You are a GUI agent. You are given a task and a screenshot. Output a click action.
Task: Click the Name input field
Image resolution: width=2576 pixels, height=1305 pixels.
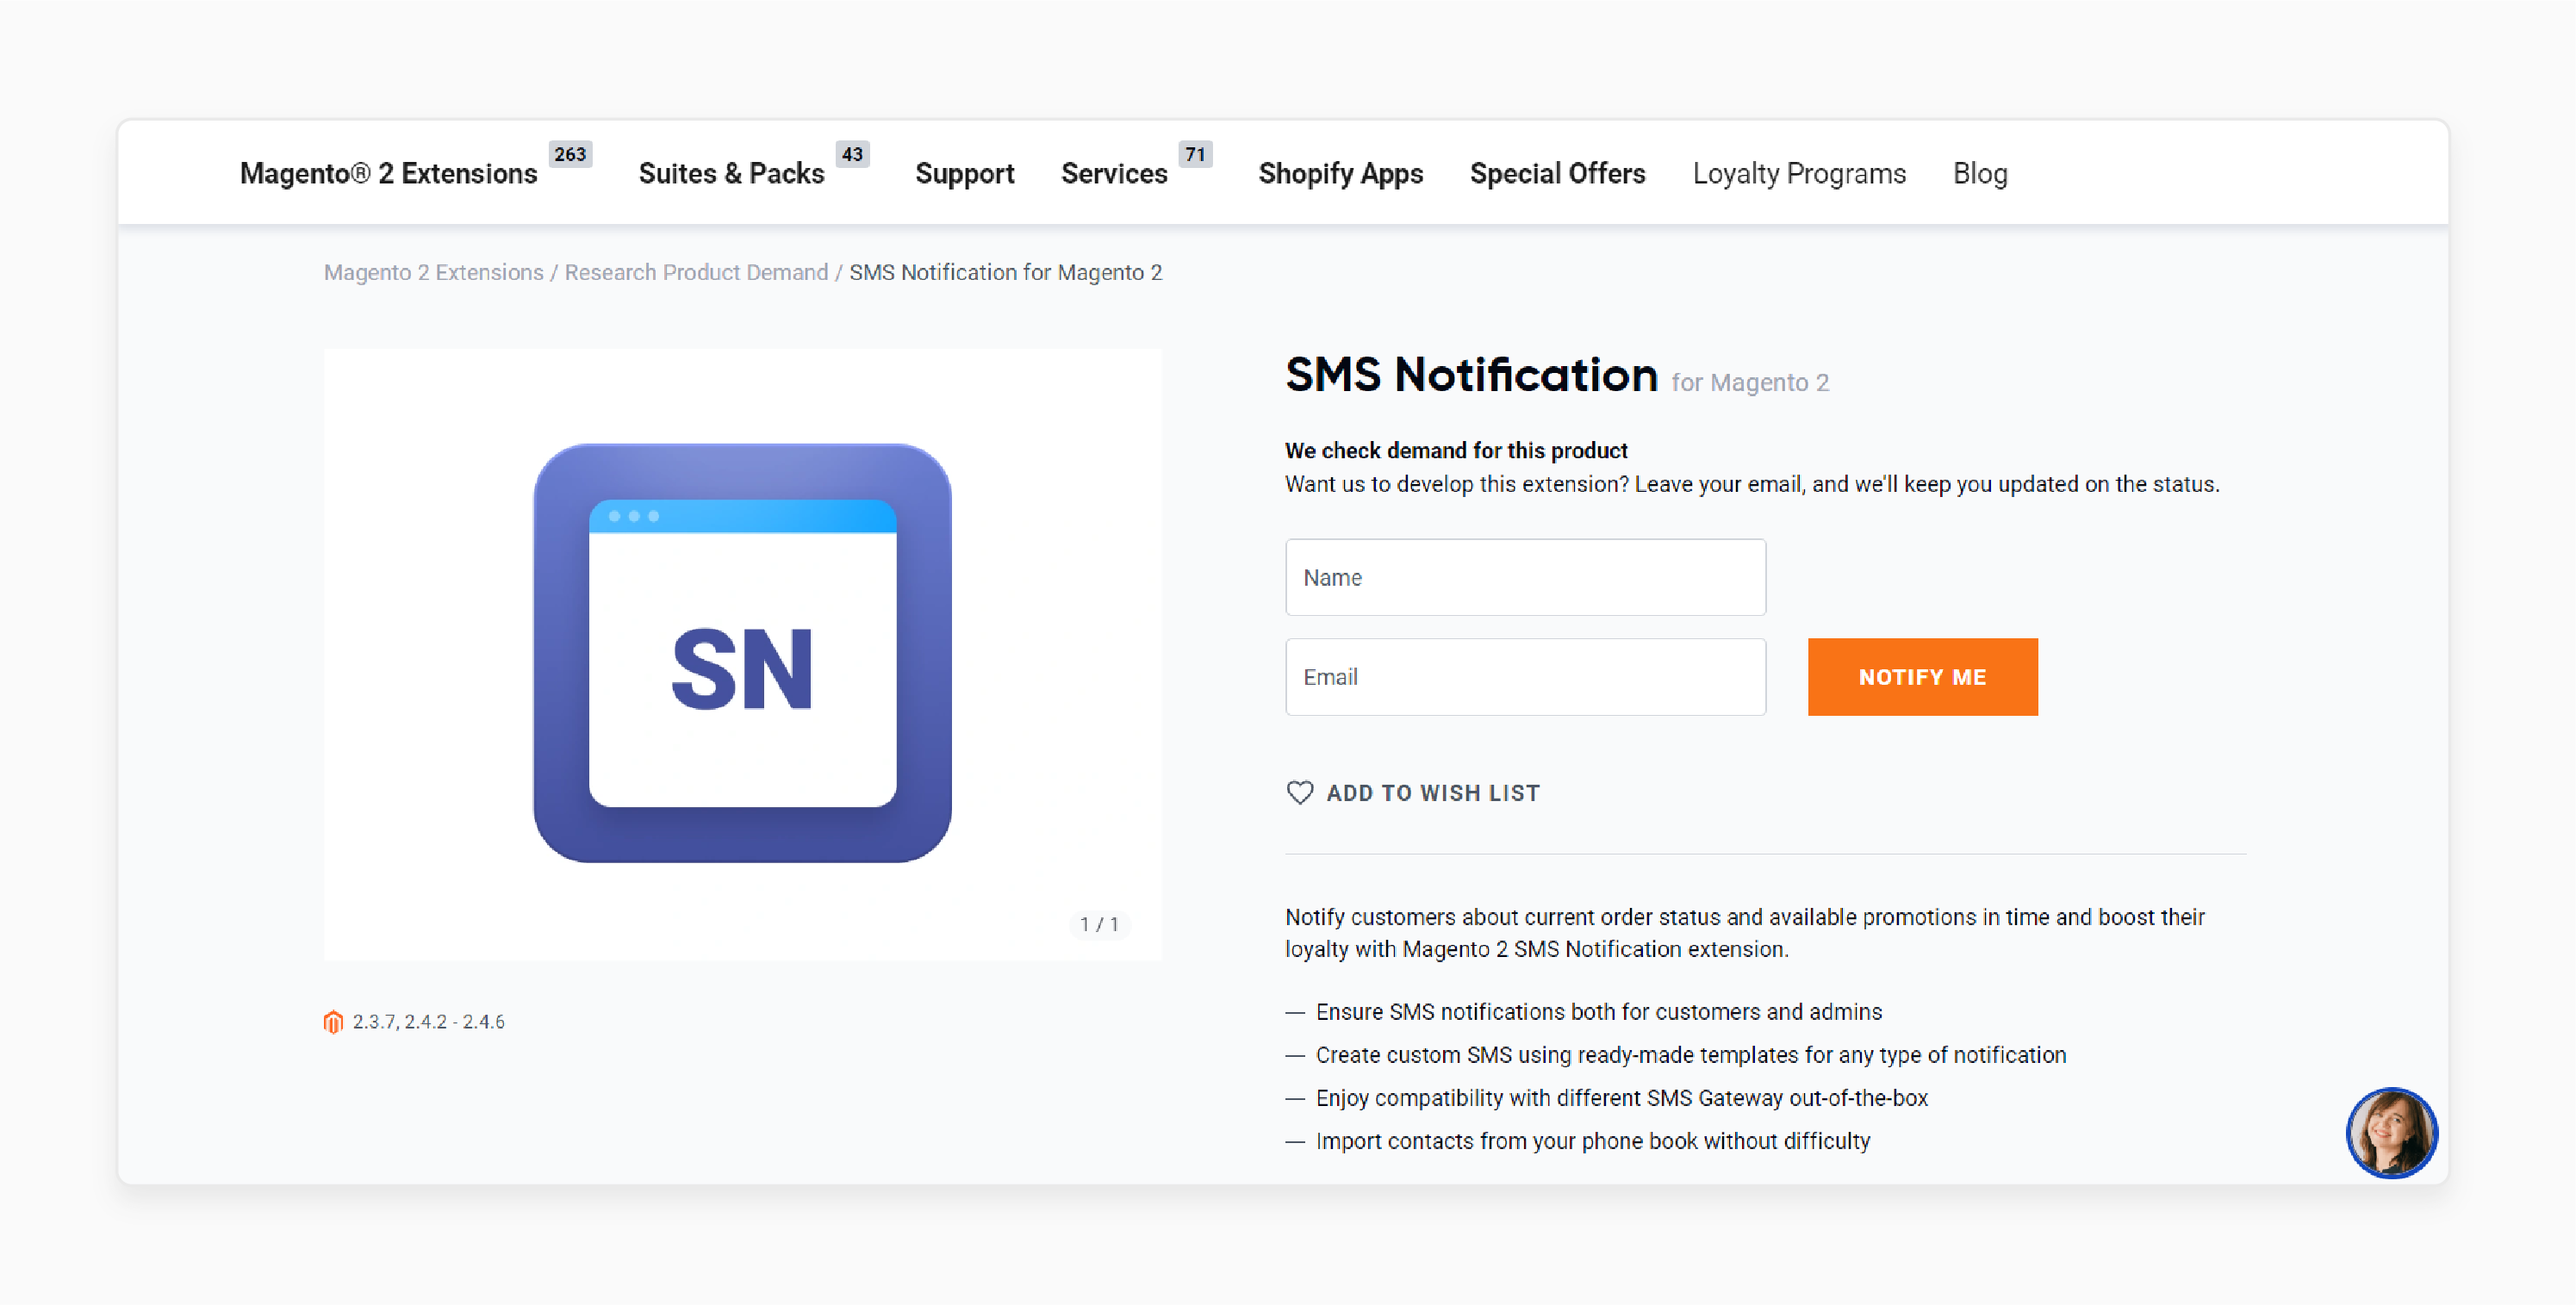click(1524, 578)
